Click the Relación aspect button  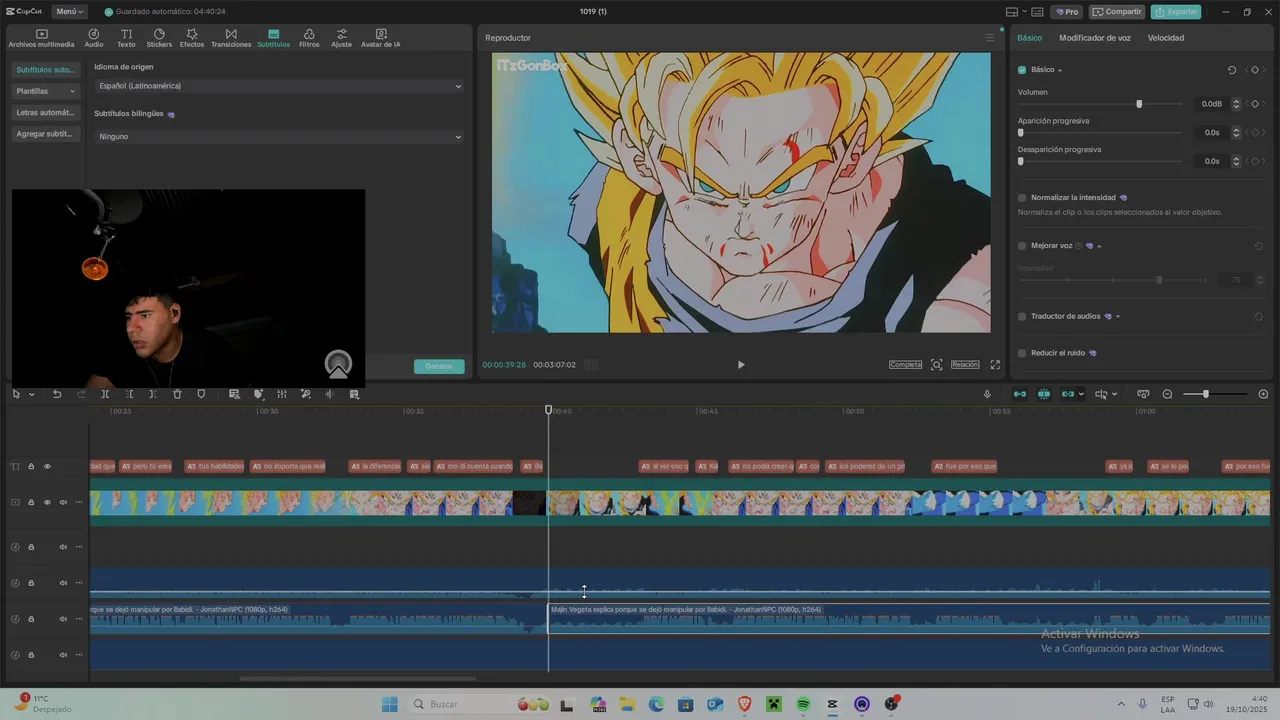pos(965,365)
